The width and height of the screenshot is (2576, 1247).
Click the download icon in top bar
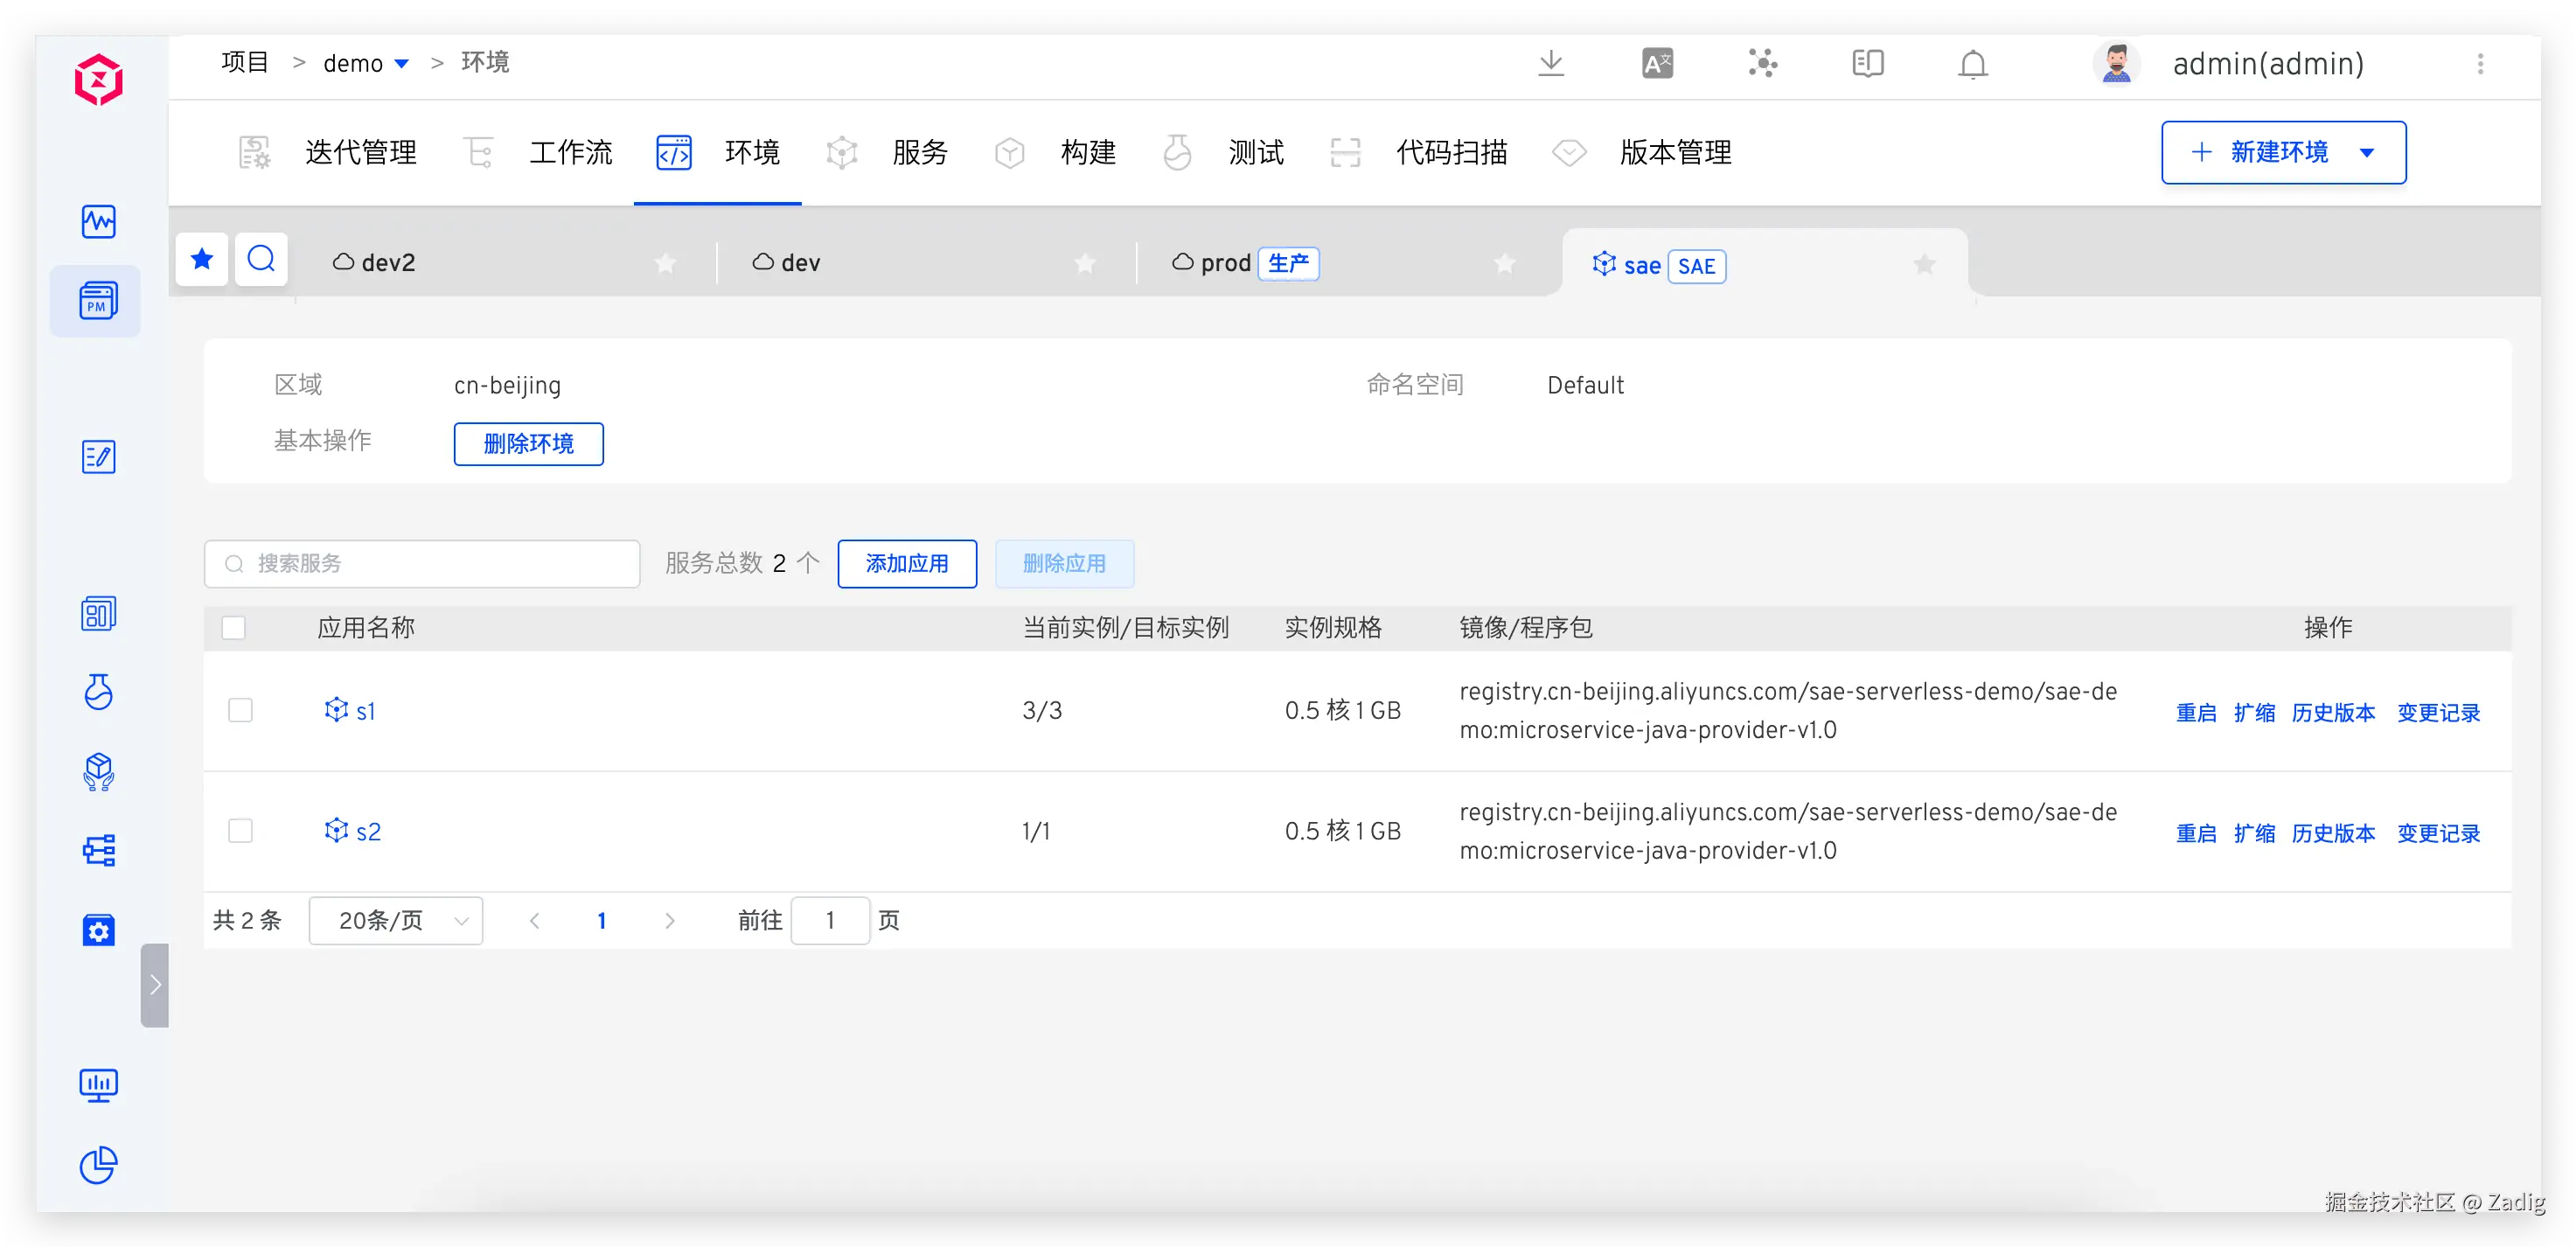(1550, 63)
